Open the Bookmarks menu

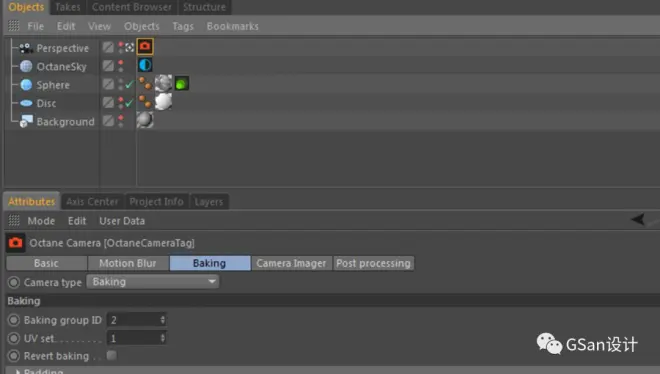click(232, 26)
